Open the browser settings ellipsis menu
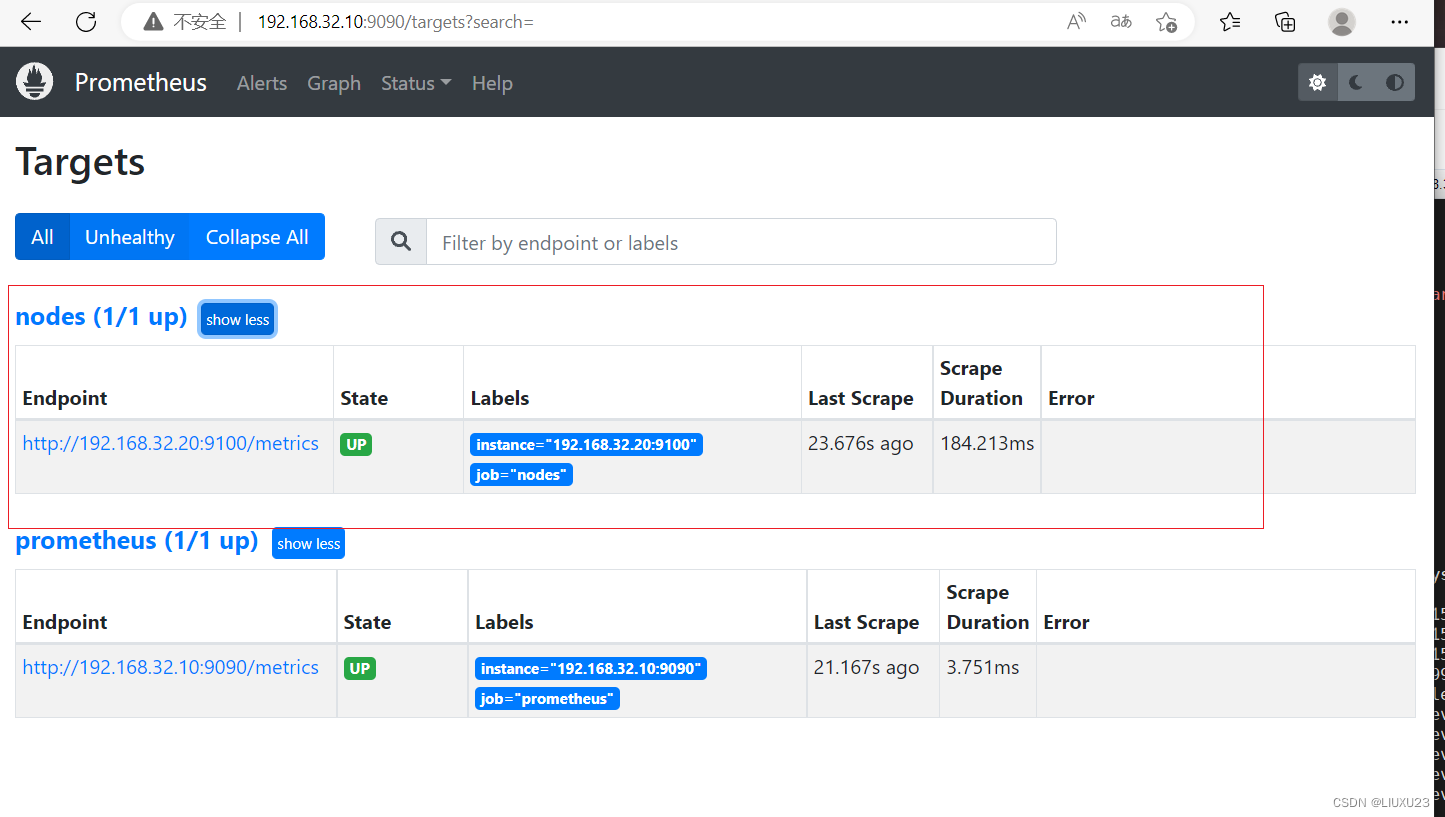The height and width of the screenshot is (817, 1445). (x=1400, y=22)
